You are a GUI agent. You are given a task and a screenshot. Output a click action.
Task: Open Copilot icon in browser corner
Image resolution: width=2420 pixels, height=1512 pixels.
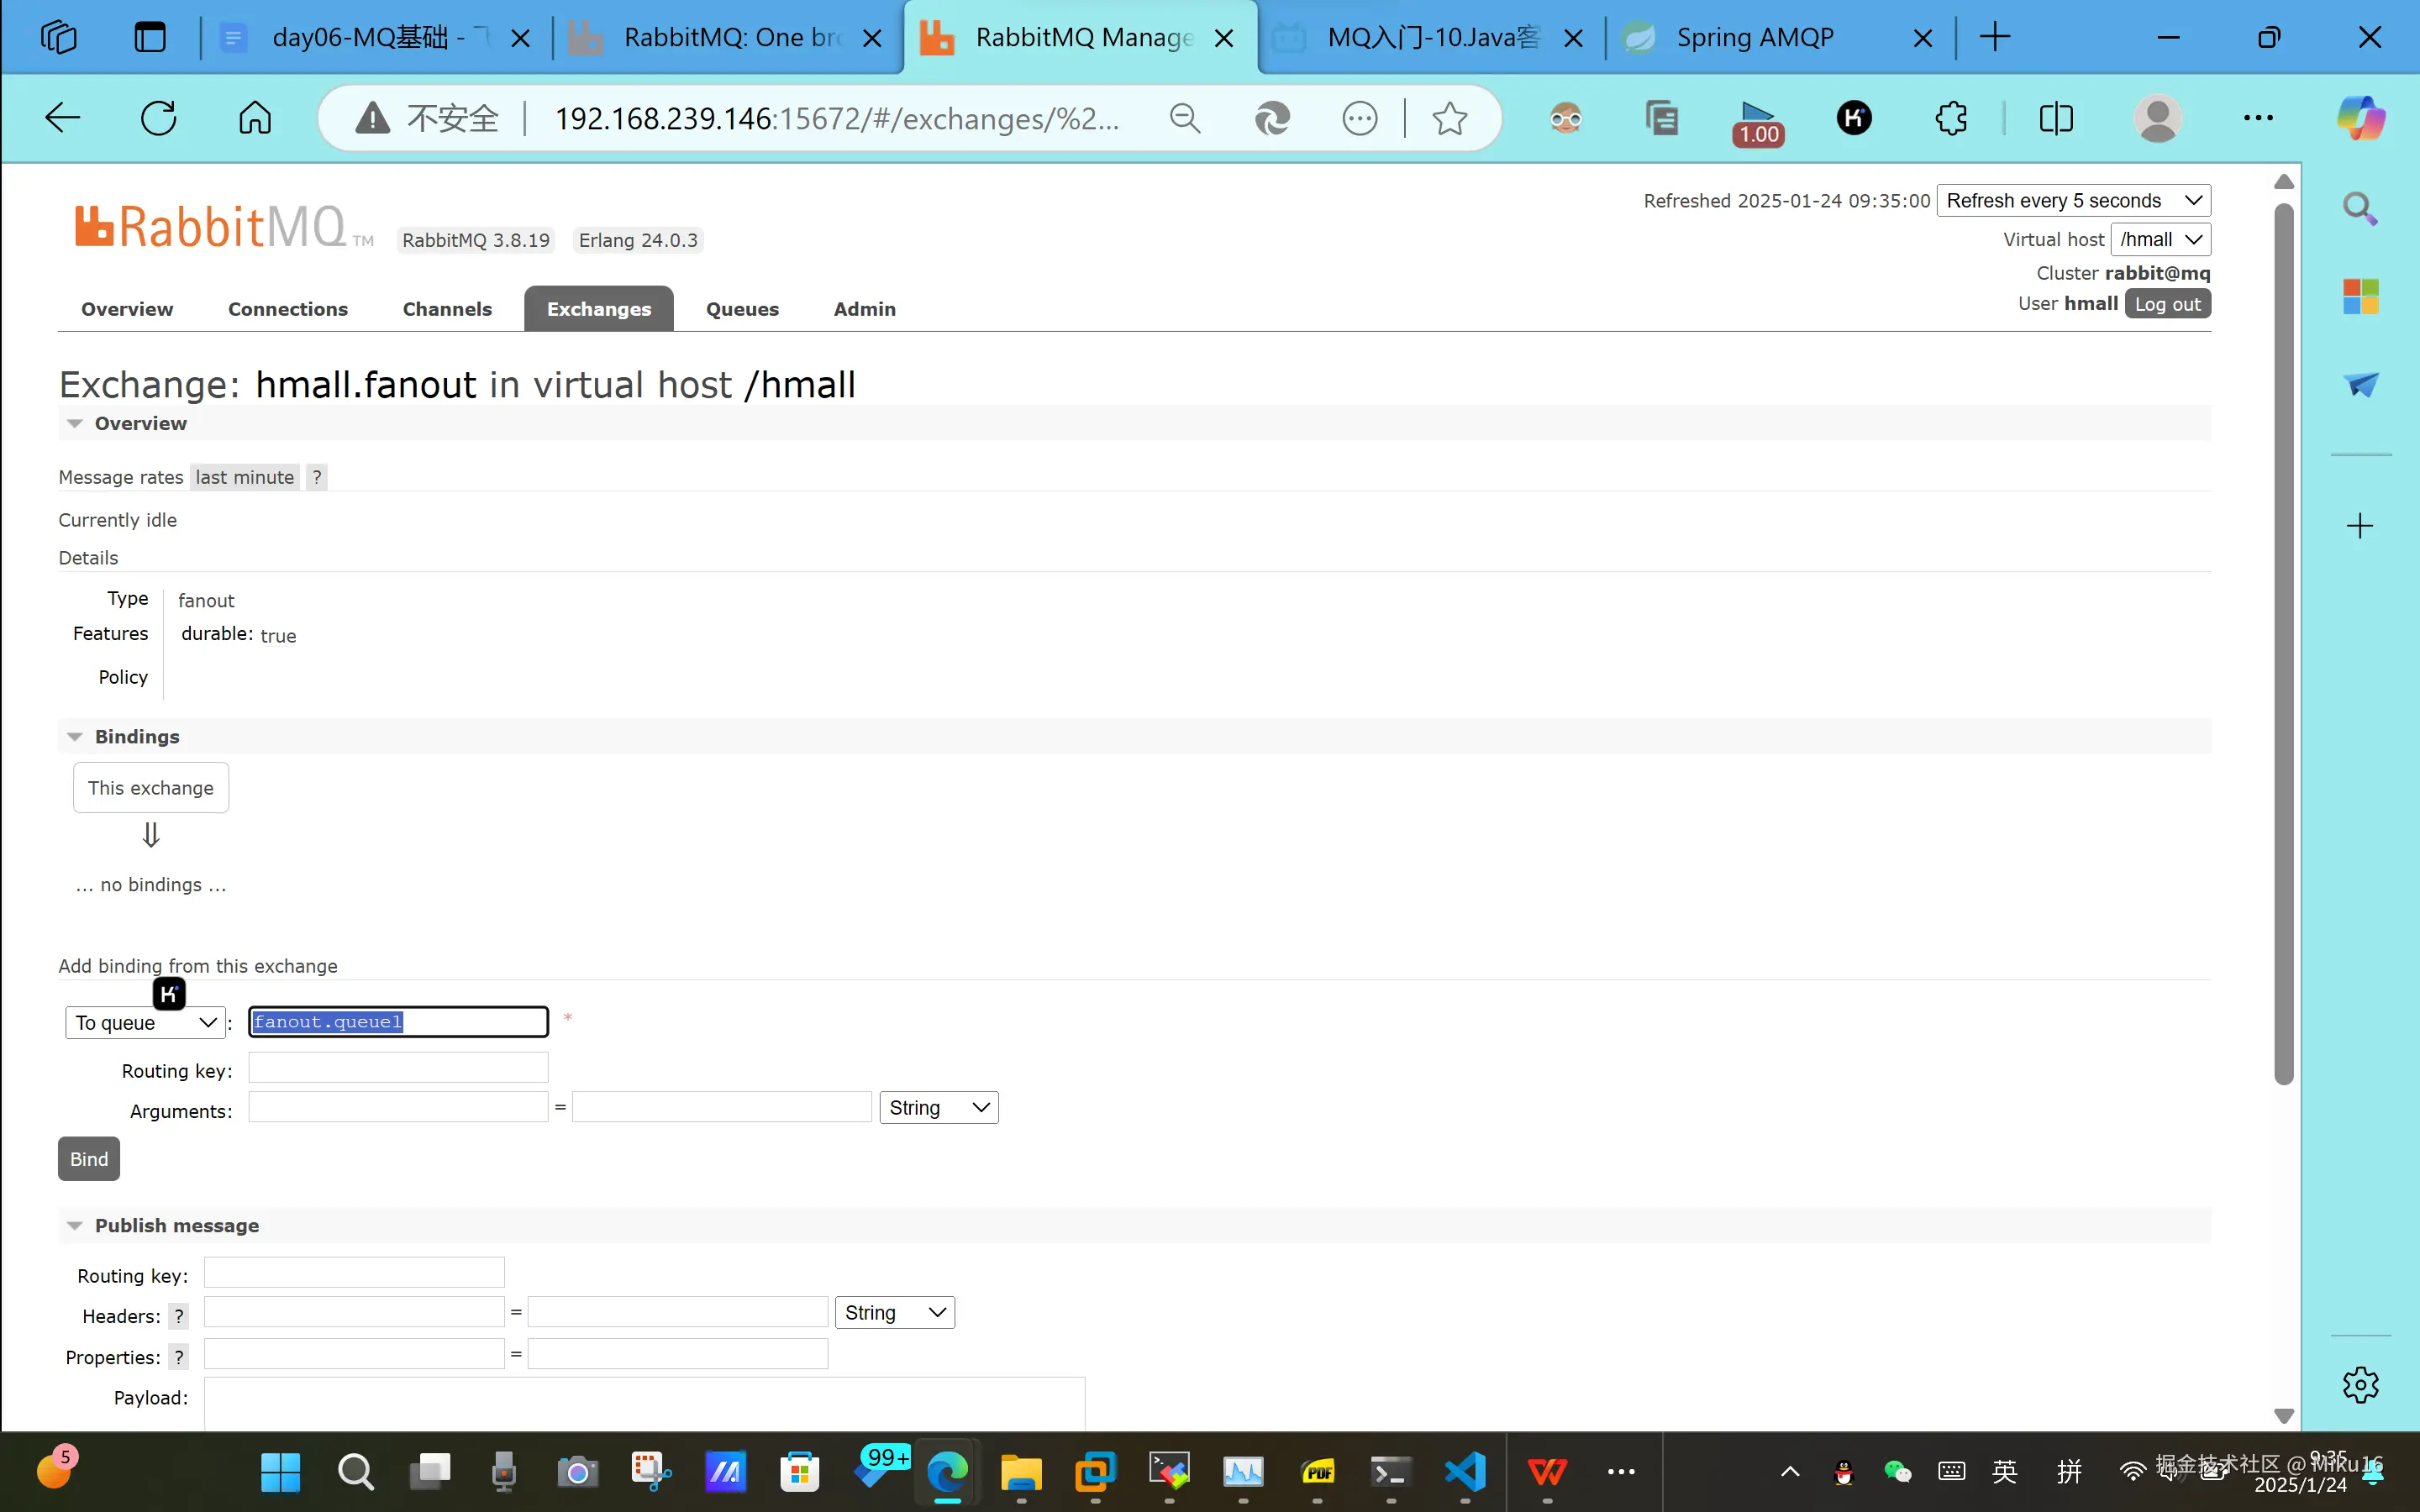coord(2360,118)
